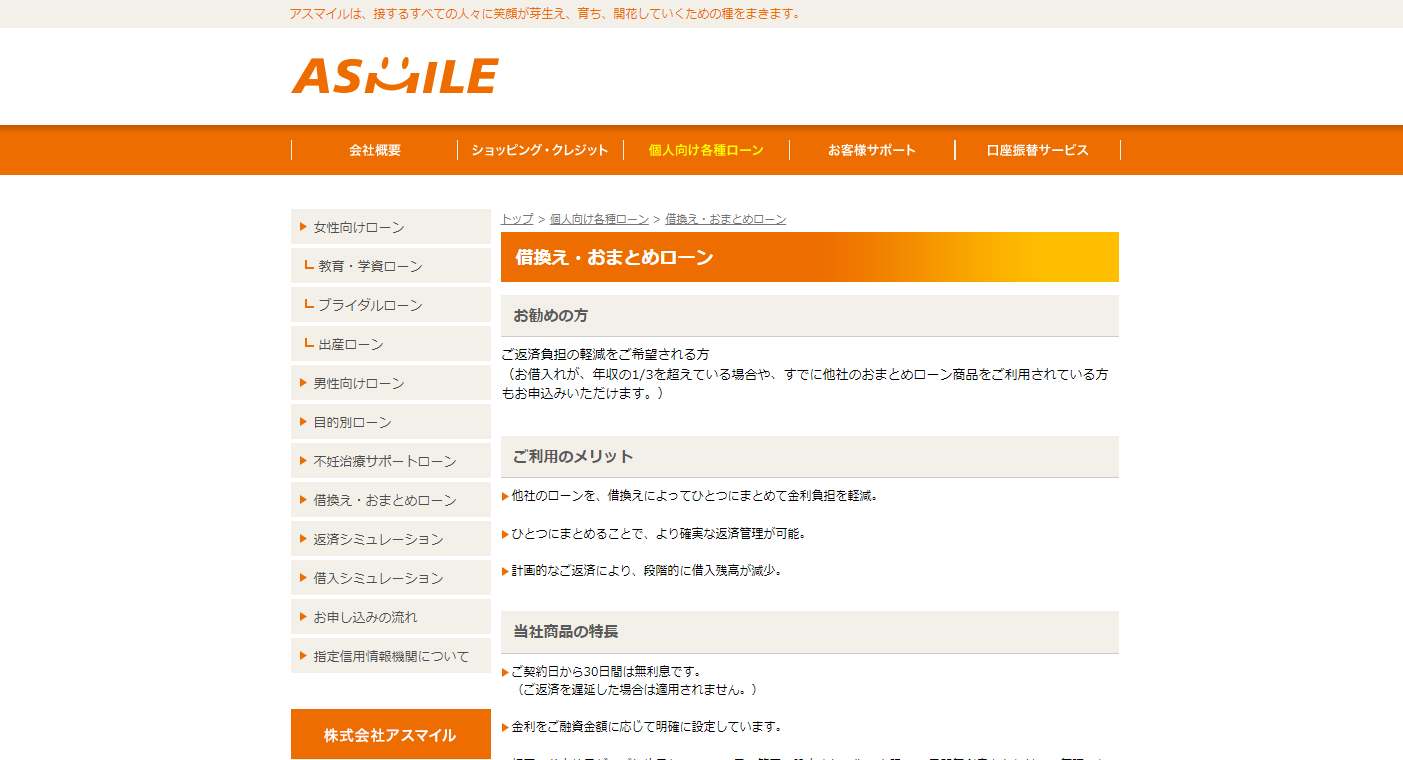The width and height of the screenshot is (1403, 760).
Task: Open 返済シミュレーション sidebar link
Action: (391, 539)
